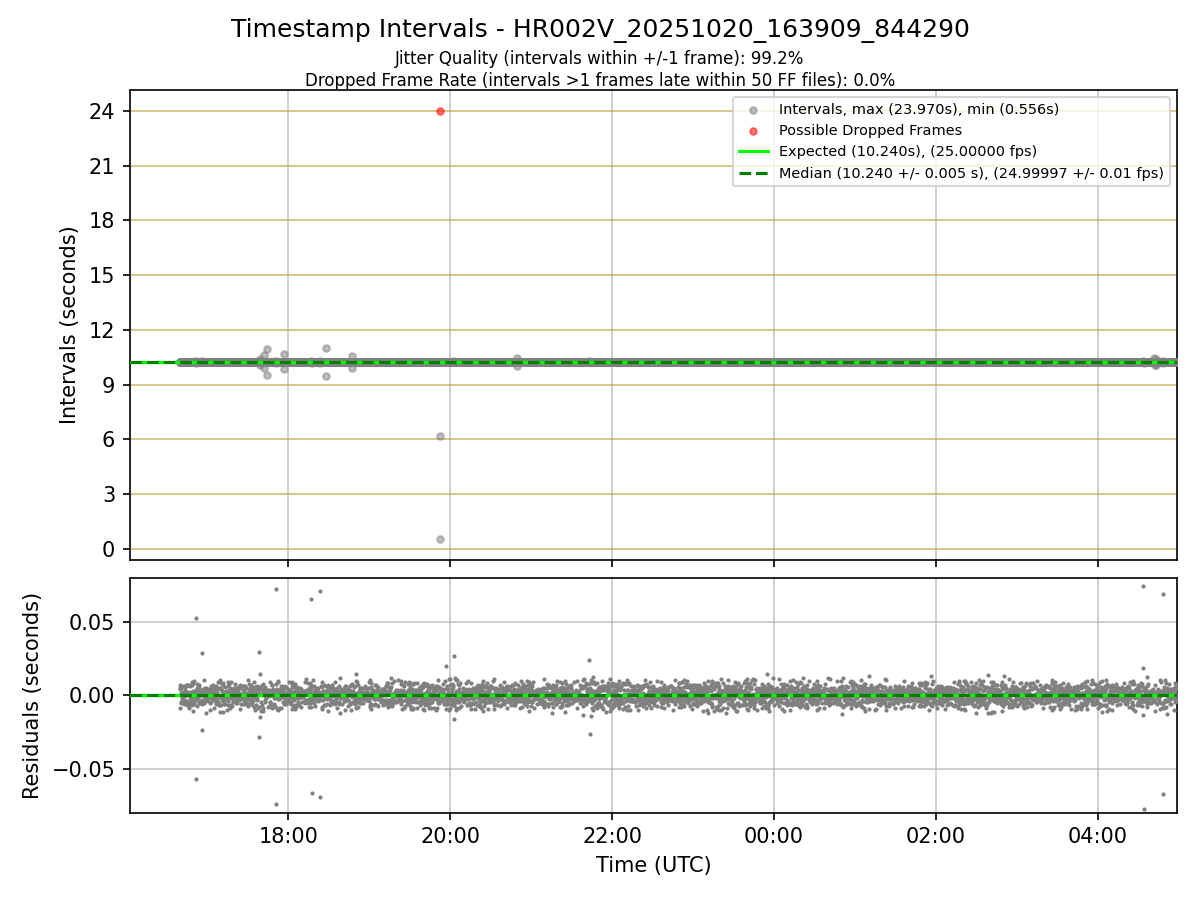Viewport: 1200px width, 900px height.
Task: Click the red possible dropped frame point at 24 seconds
Action: pyautogui.click(x=440, y=111)
